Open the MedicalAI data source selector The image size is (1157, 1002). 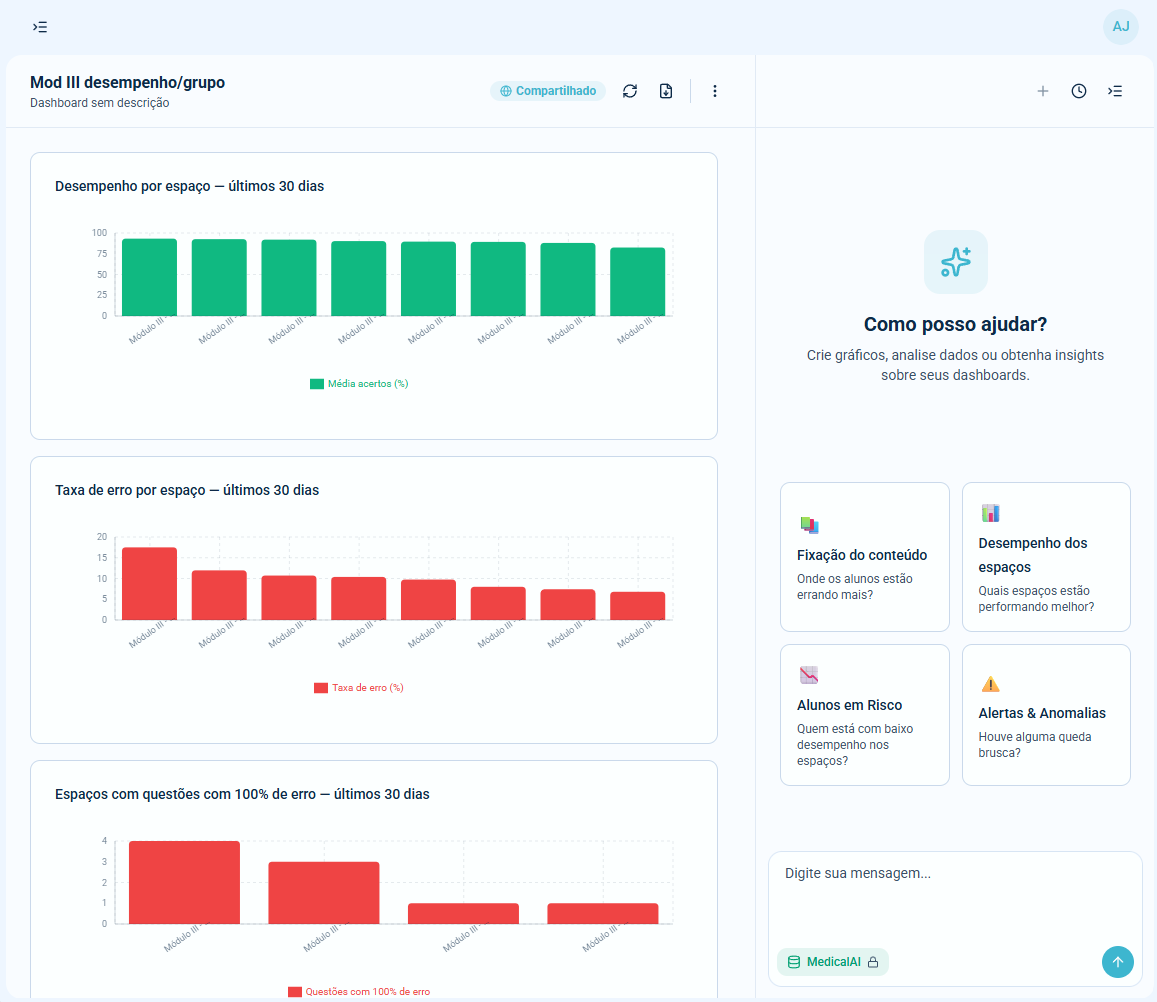pos(833,962)
